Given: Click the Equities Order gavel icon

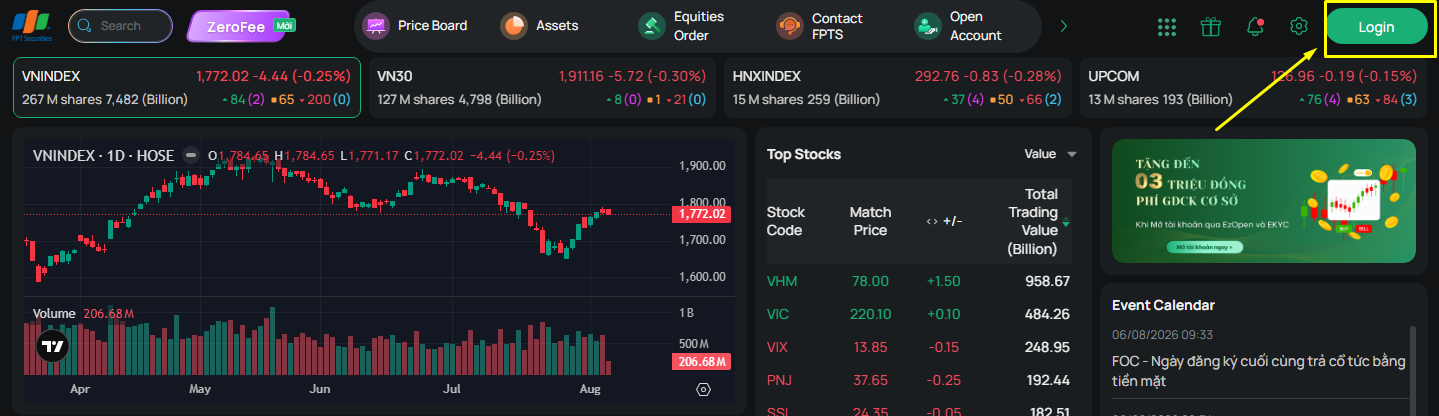Looking at the screenshot, I should (652, 26).
